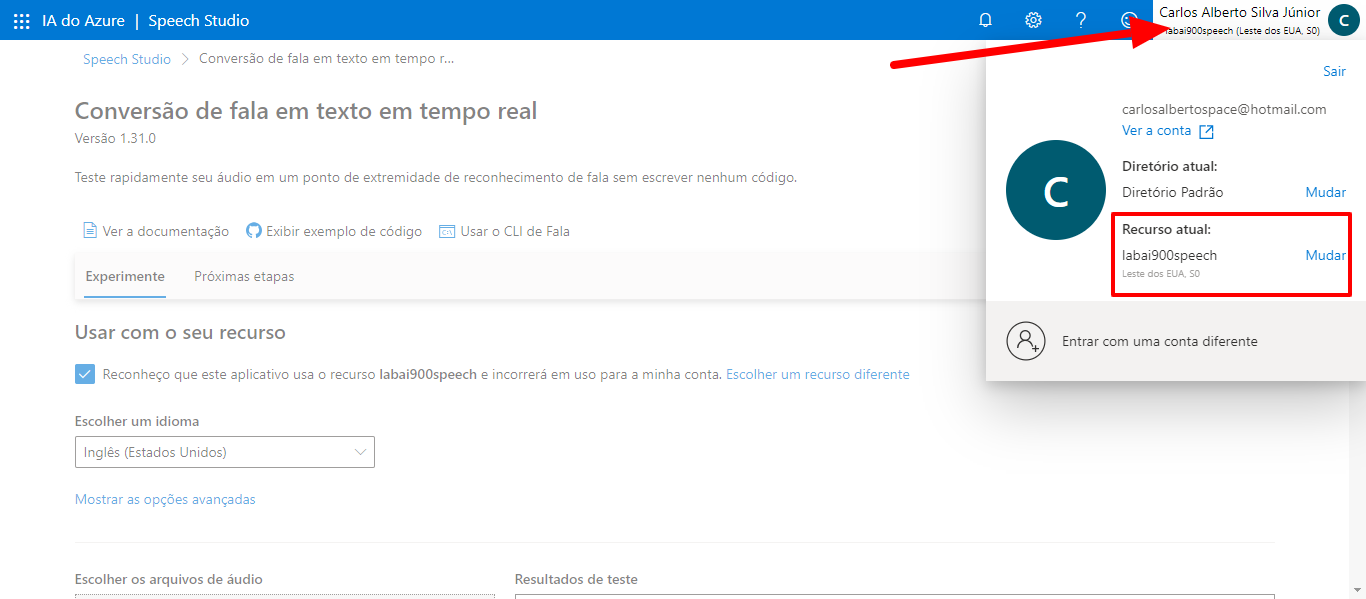Screen dimensions: 1366x599
Task: Click the Diretório Padrão text
Action: click(1173, 192)
